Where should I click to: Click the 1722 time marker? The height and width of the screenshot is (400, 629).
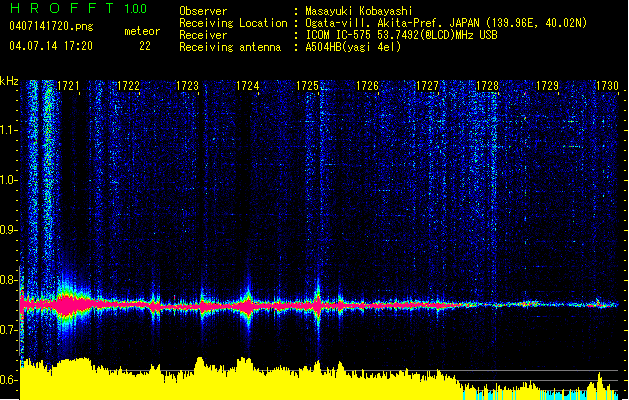pyautogui.click(x=128, y=86)
